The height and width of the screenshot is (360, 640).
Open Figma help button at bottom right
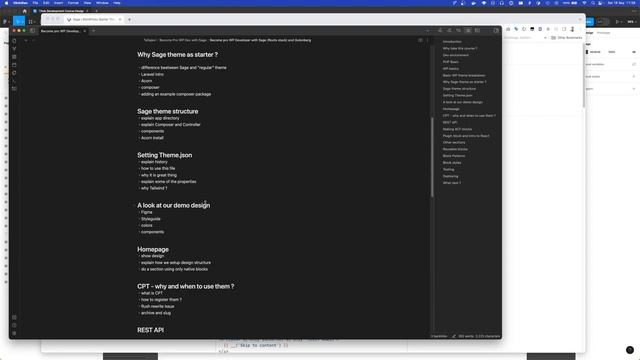[630, 350]
